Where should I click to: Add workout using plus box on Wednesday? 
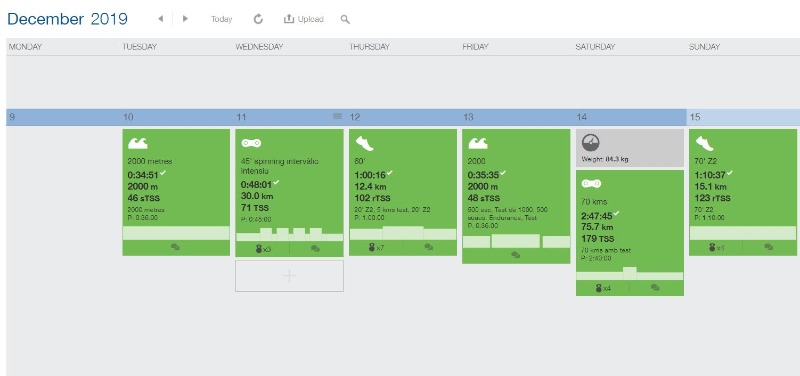point(289,276)
